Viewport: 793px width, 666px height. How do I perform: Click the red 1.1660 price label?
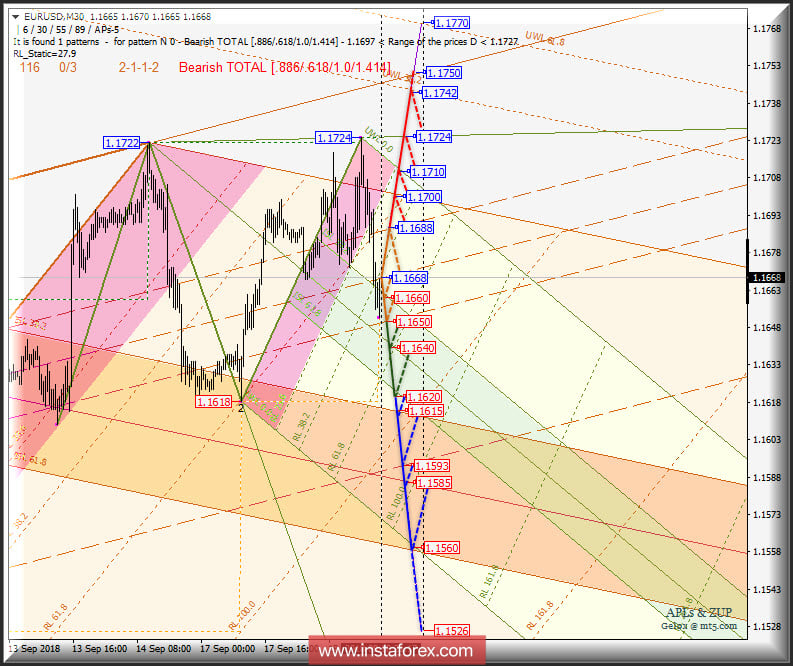coord(411,298)
